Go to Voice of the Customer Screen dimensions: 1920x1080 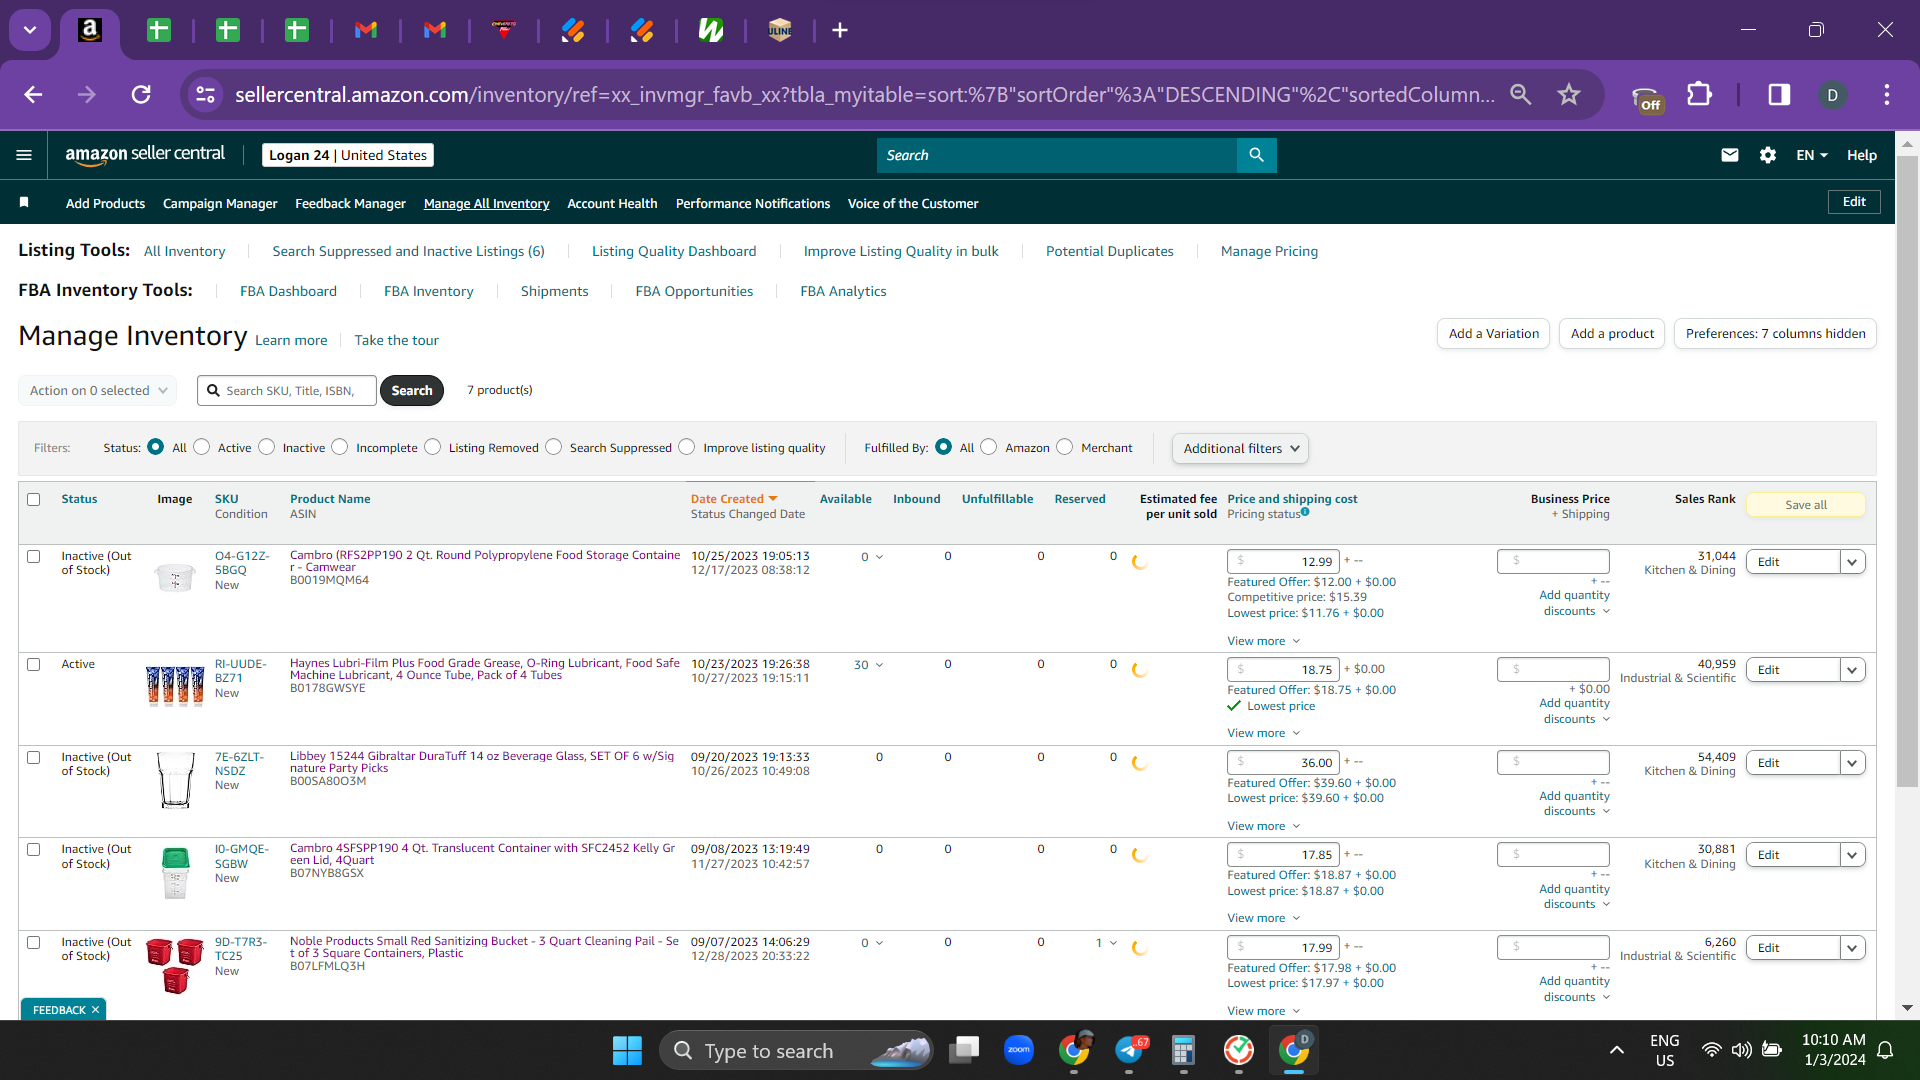click(913, 203)
